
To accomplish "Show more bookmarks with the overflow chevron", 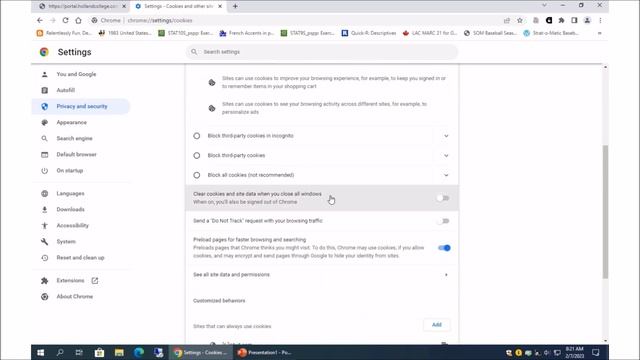I will pyautogui.click(x=600, y=33).
